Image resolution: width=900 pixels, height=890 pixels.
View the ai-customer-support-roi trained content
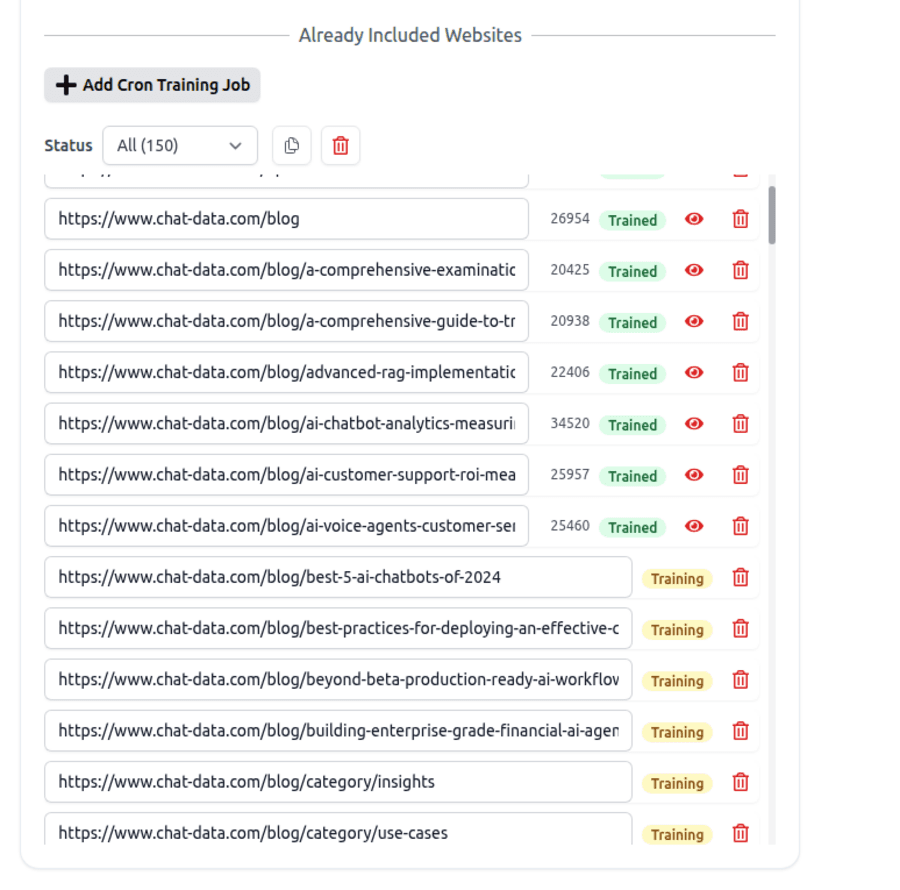pos(693,474)
